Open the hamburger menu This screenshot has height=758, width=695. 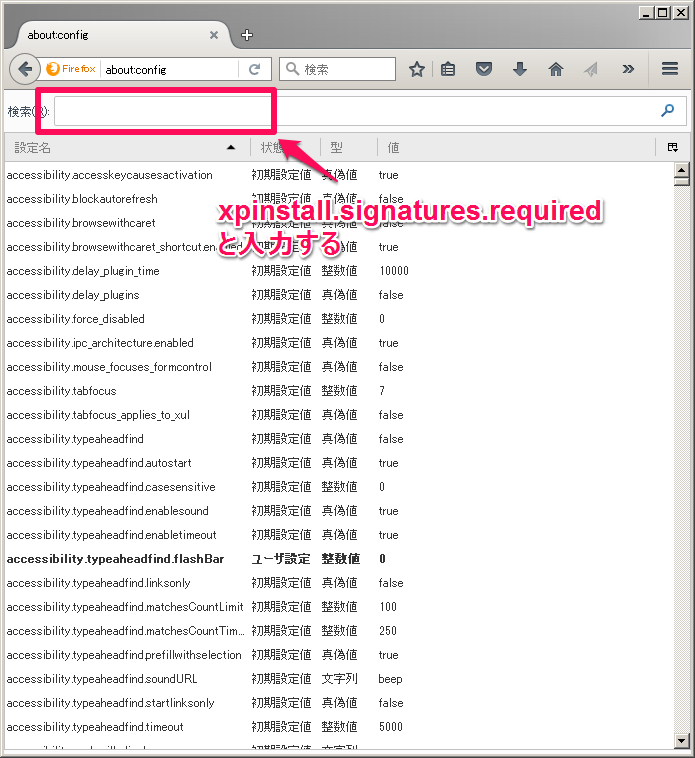tap(669, 69)
